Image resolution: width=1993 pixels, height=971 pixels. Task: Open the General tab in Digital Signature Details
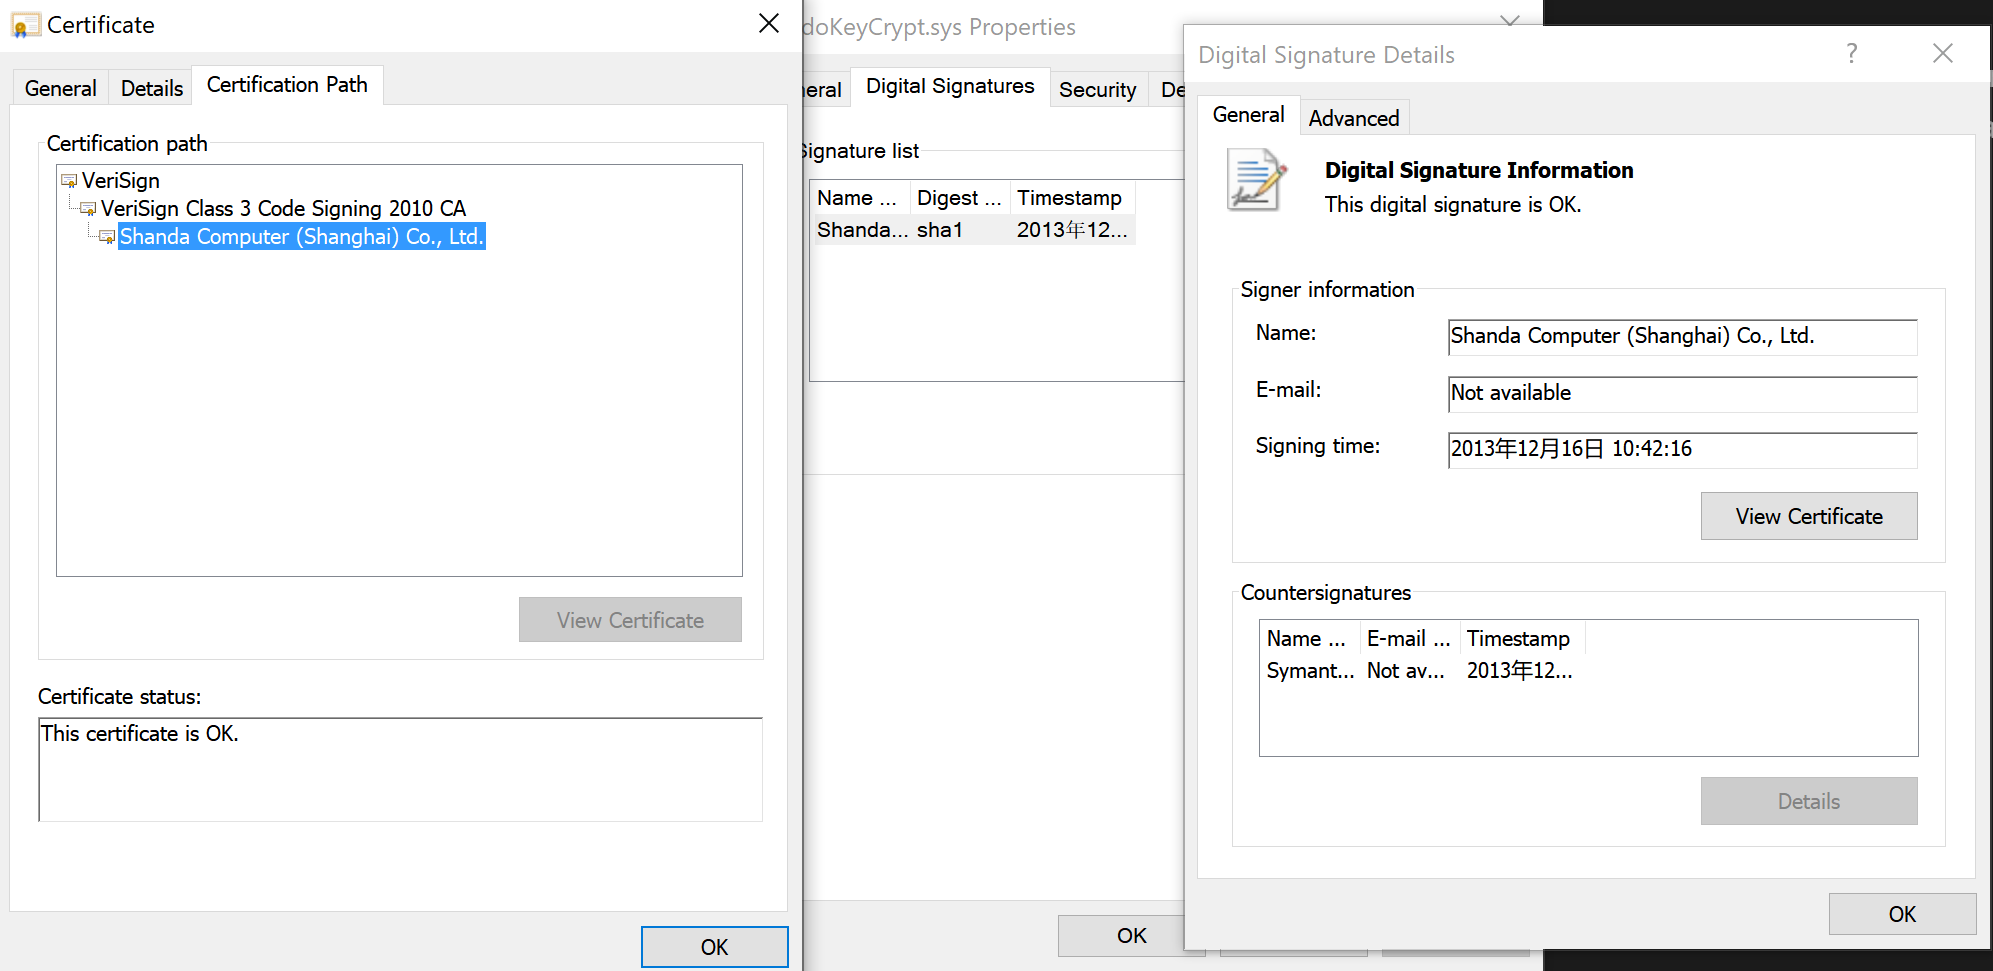tap(1249, 115)
